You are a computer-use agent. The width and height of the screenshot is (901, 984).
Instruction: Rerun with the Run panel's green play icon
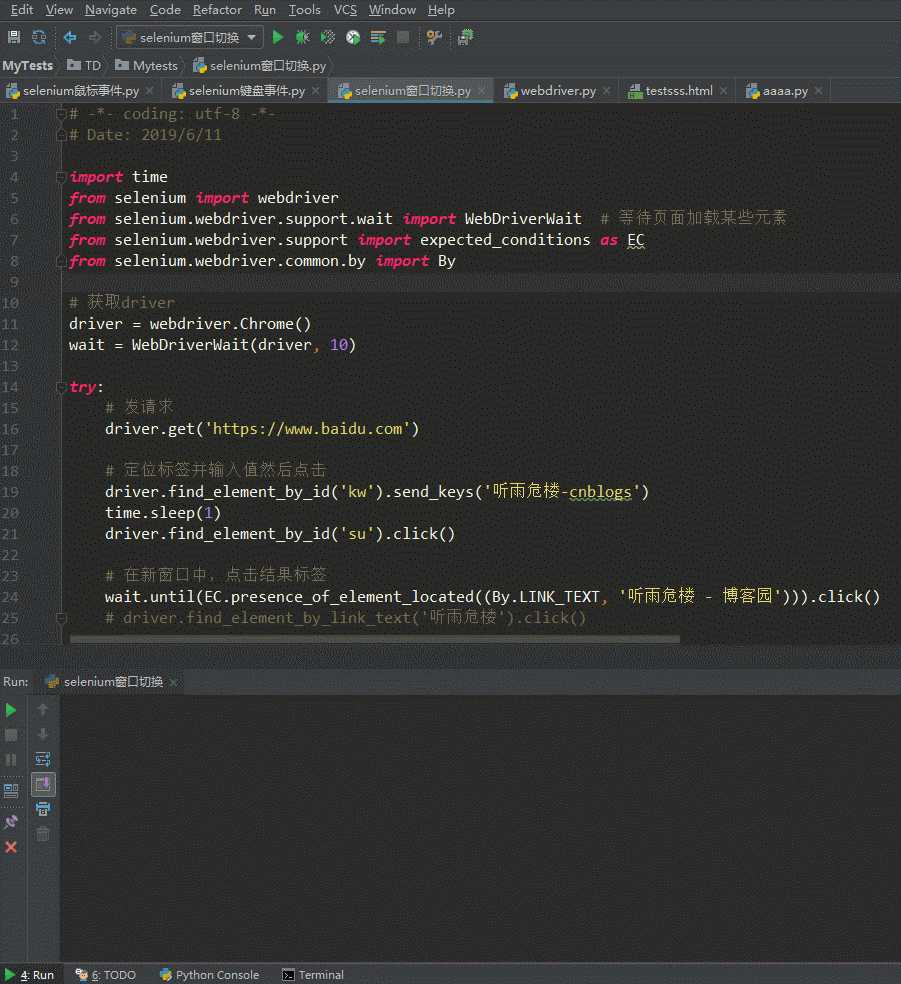coord(11,710)
